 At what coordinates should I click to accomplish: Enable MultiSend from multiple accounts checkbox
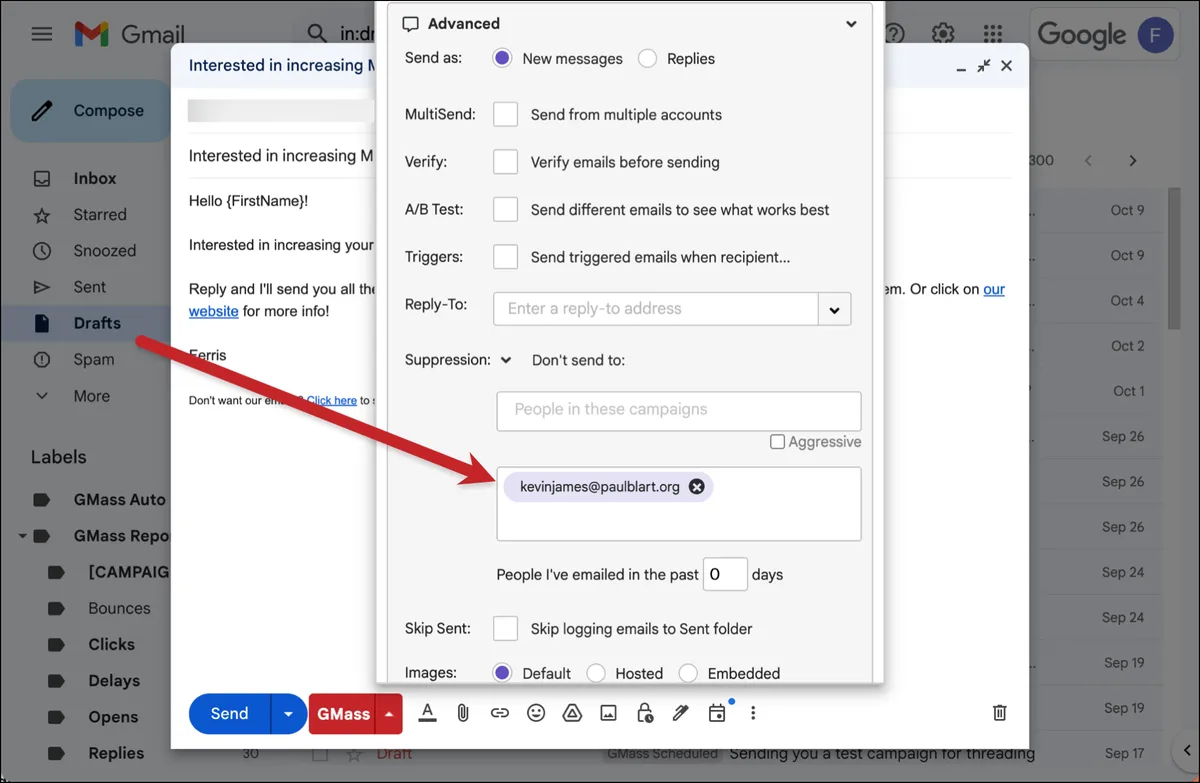pos(506,114)
